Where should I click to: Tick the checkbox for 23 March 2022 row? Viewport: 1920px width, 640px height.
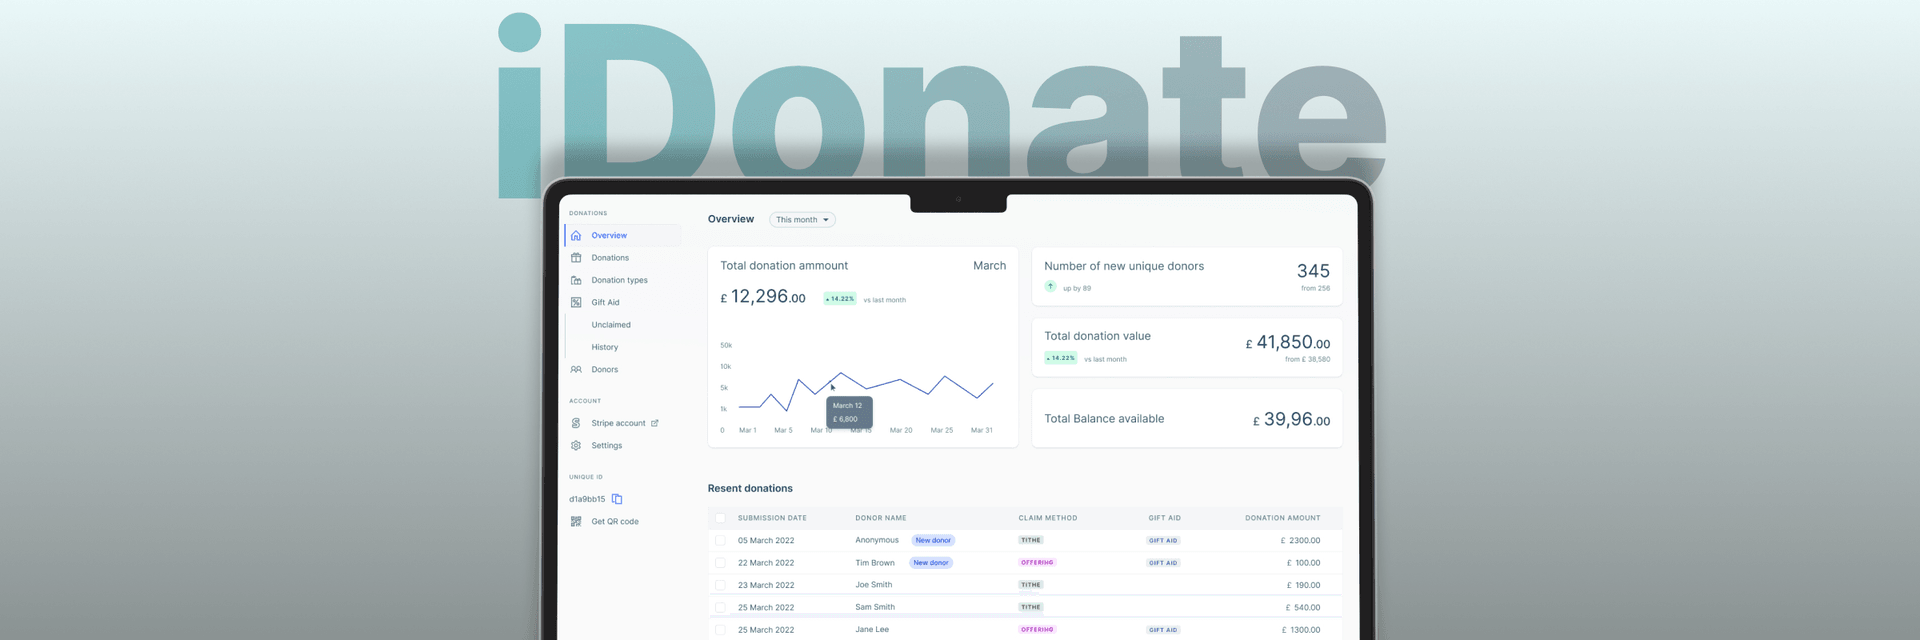click(x=720, y=585)
